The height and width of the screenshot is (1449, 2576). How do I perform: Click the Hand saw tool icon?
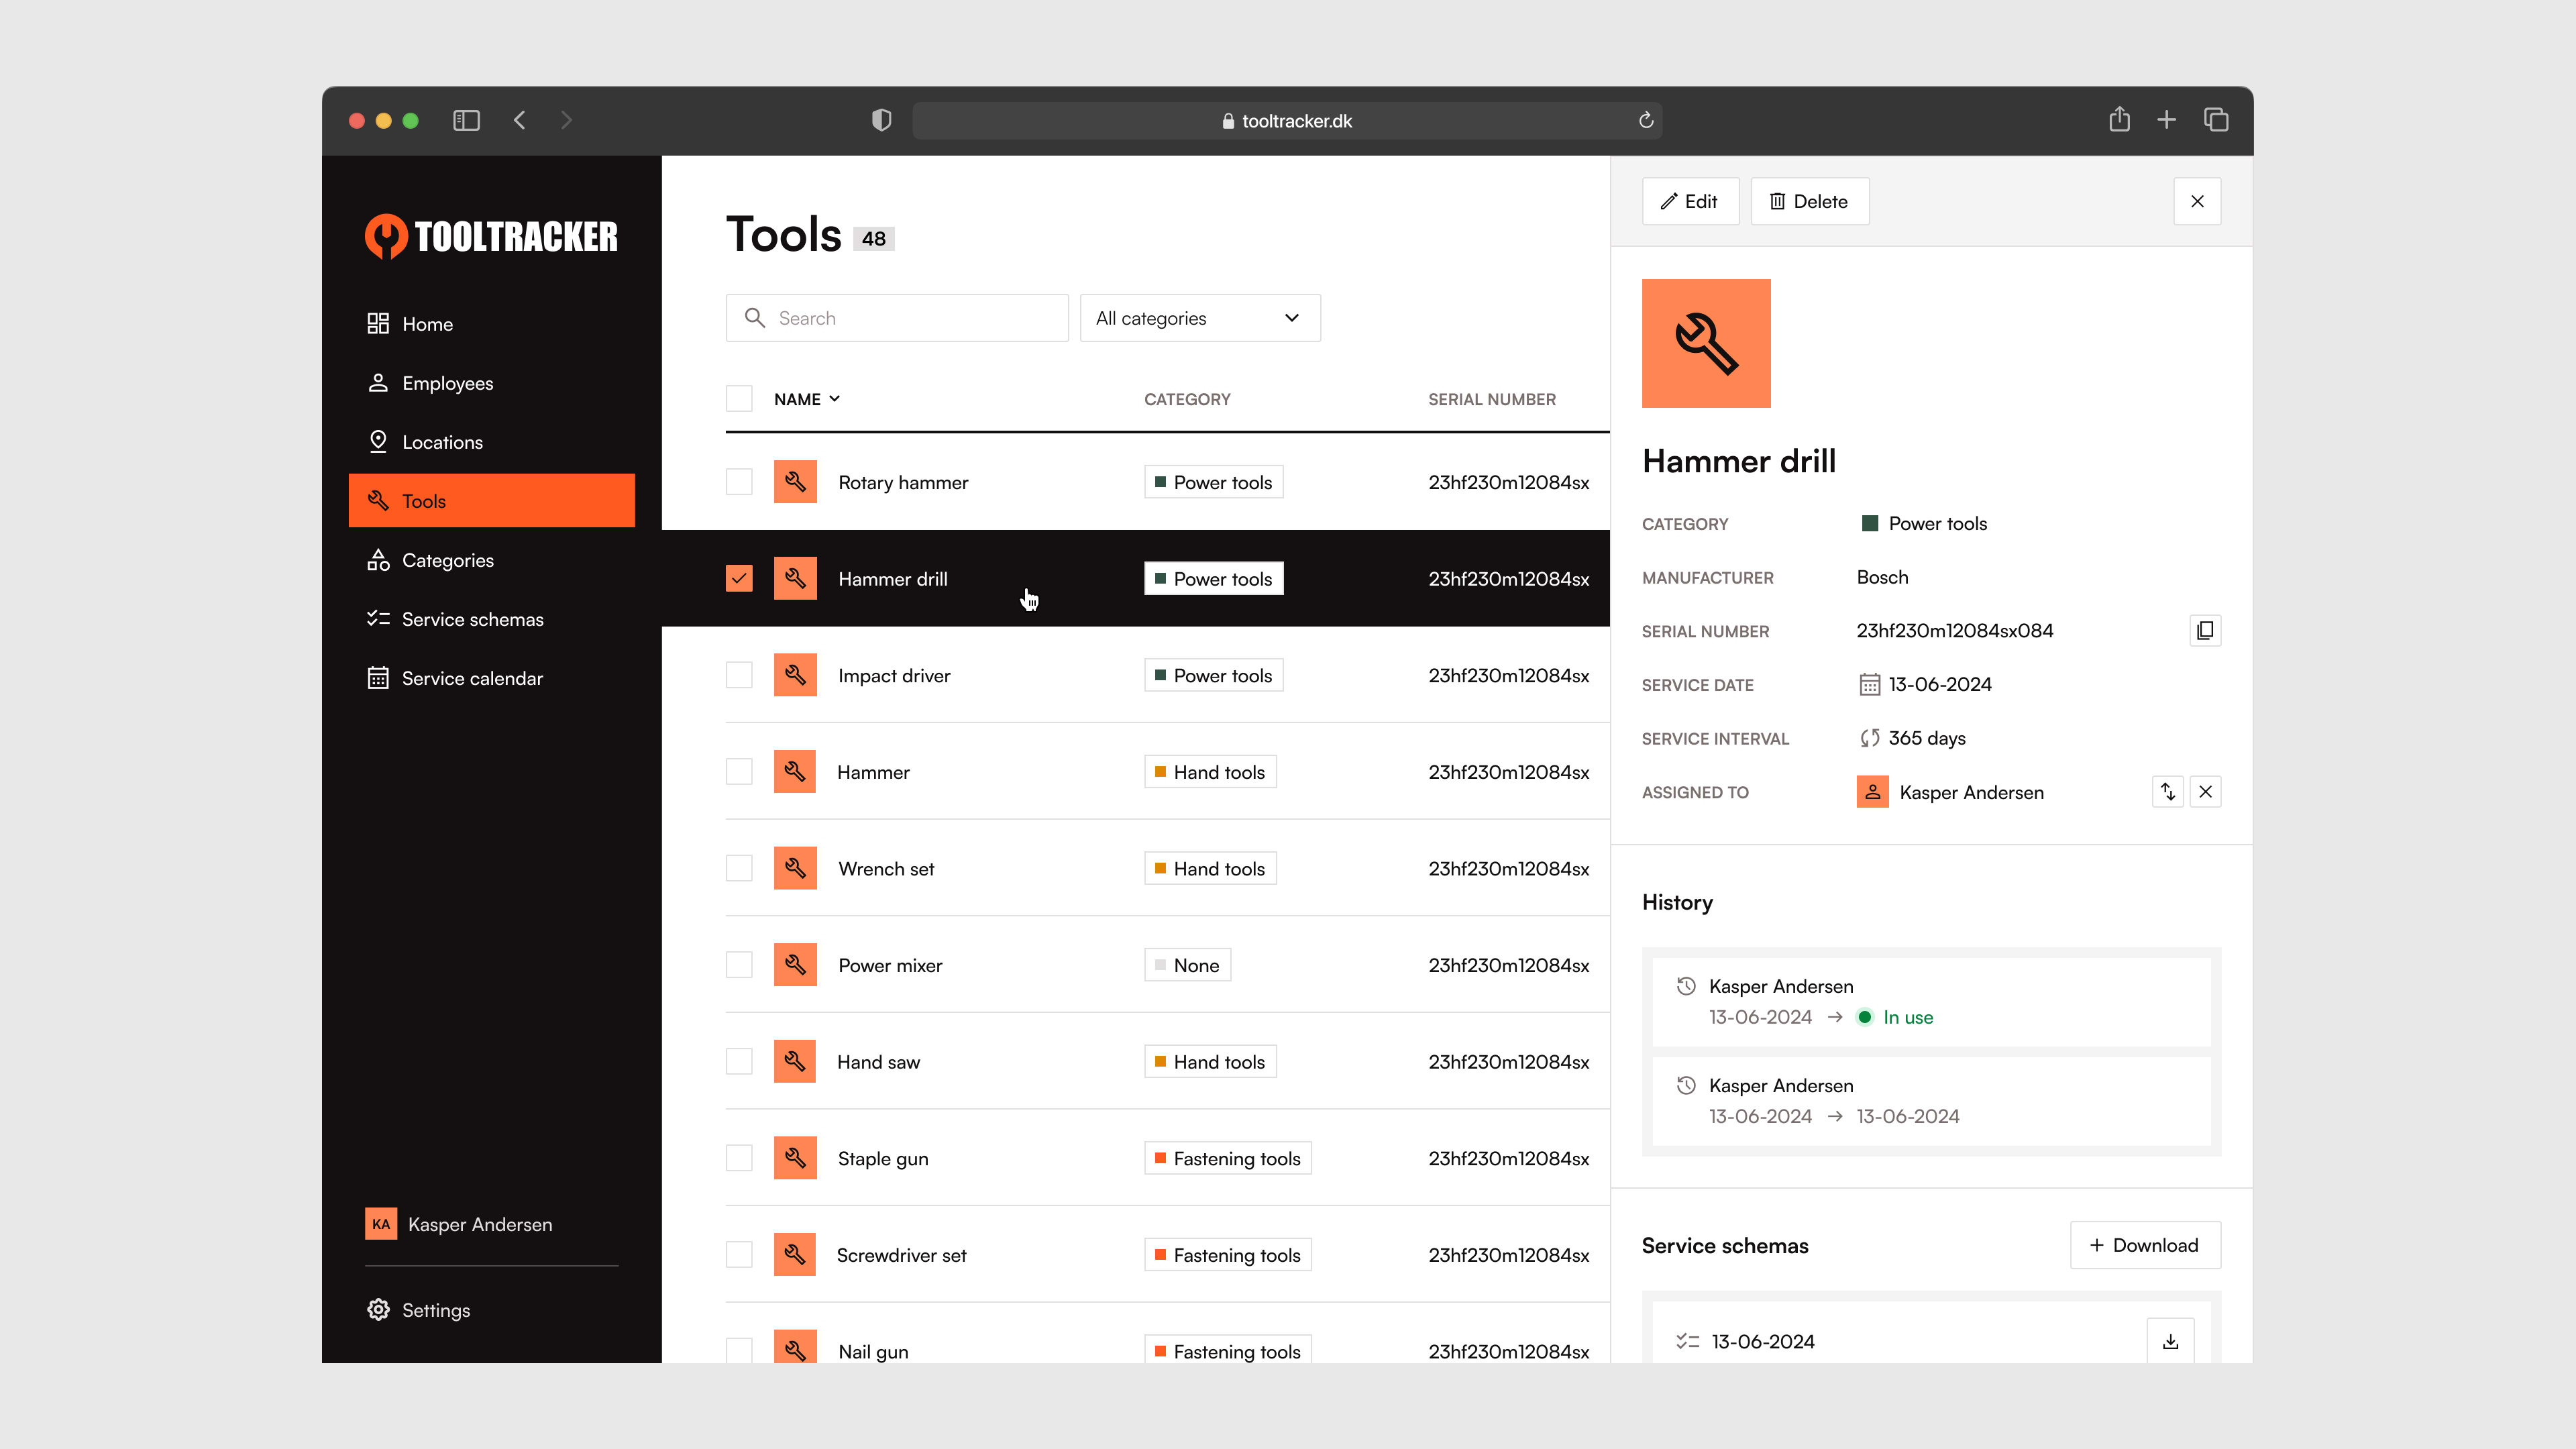[x=795, y=1061]
